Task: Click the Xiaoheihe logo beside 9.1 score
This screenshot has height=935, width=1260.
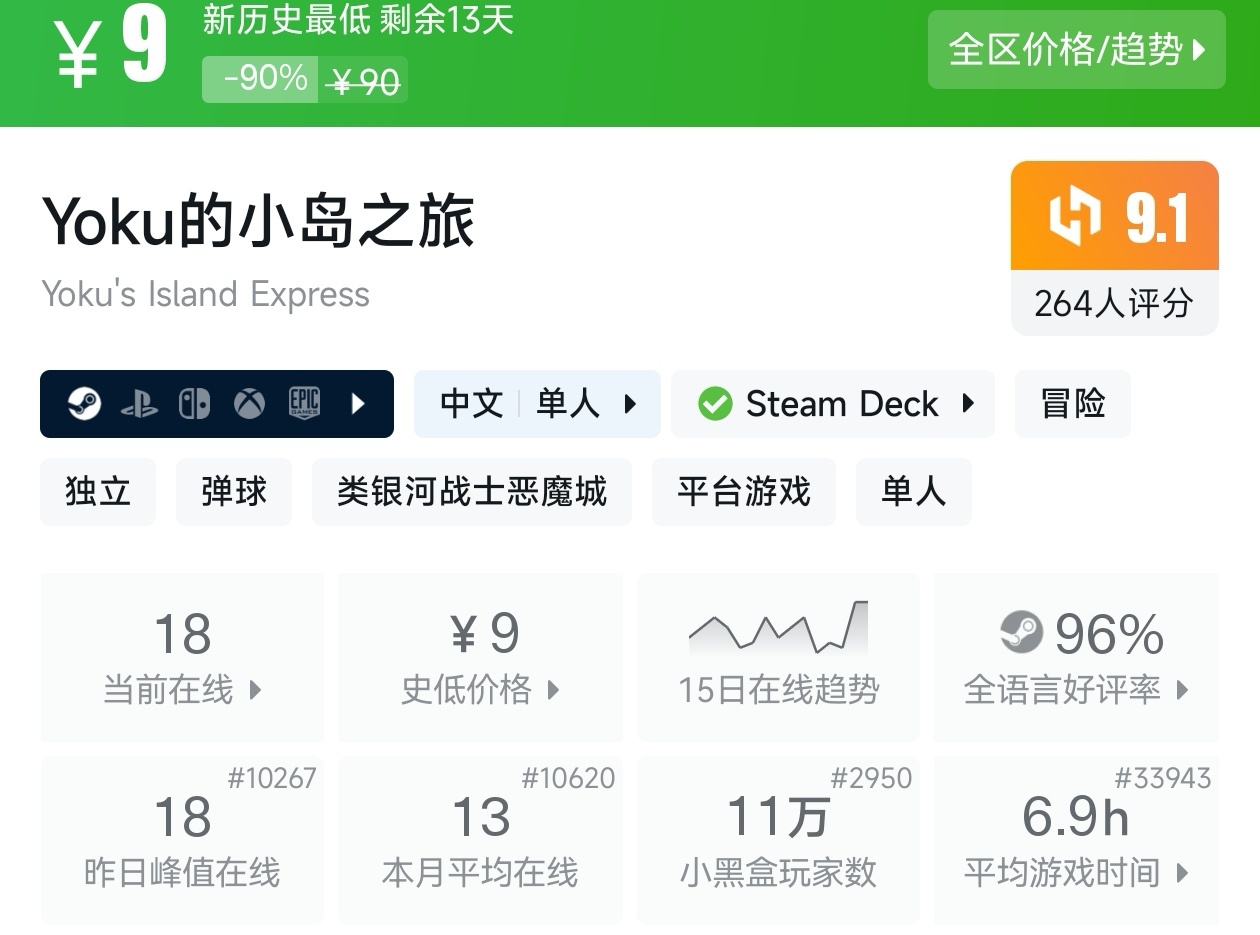Action: click(1074, 216)
